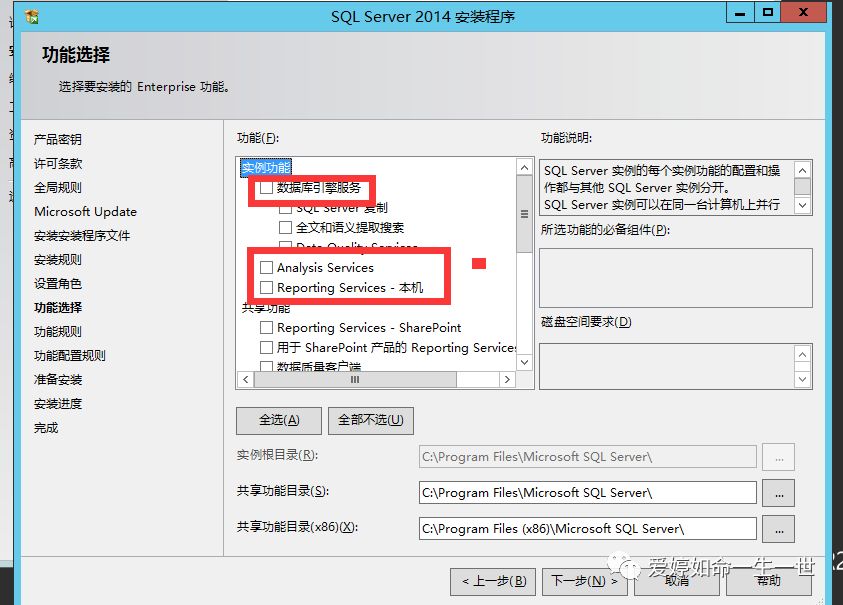Click 产品密钥 step in the left sidebar

(x=58, y=139)
